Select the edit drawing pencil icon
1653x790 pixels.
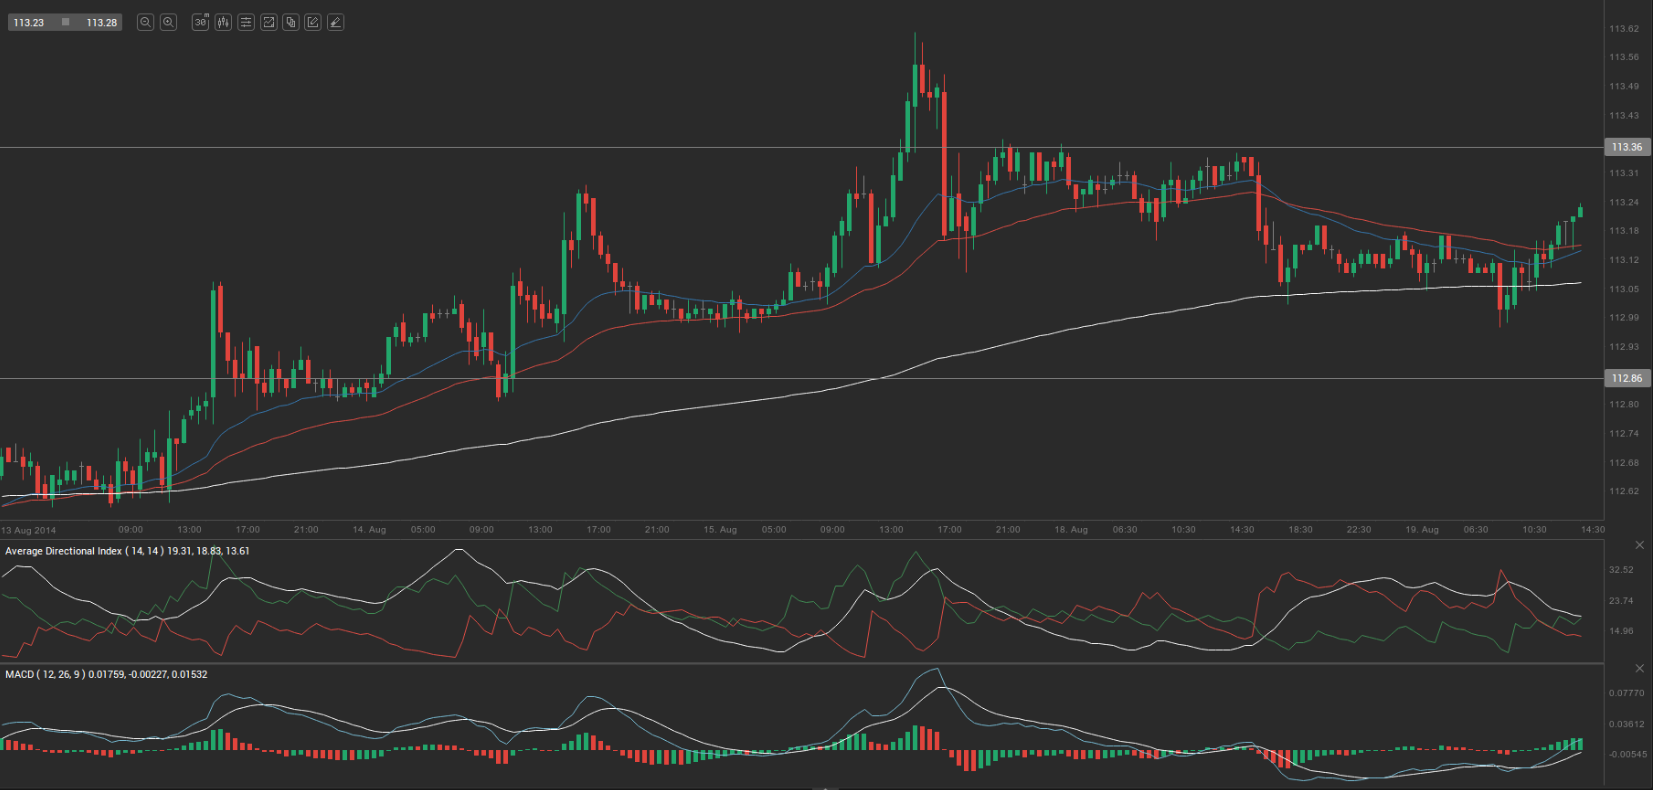[313, 22]
